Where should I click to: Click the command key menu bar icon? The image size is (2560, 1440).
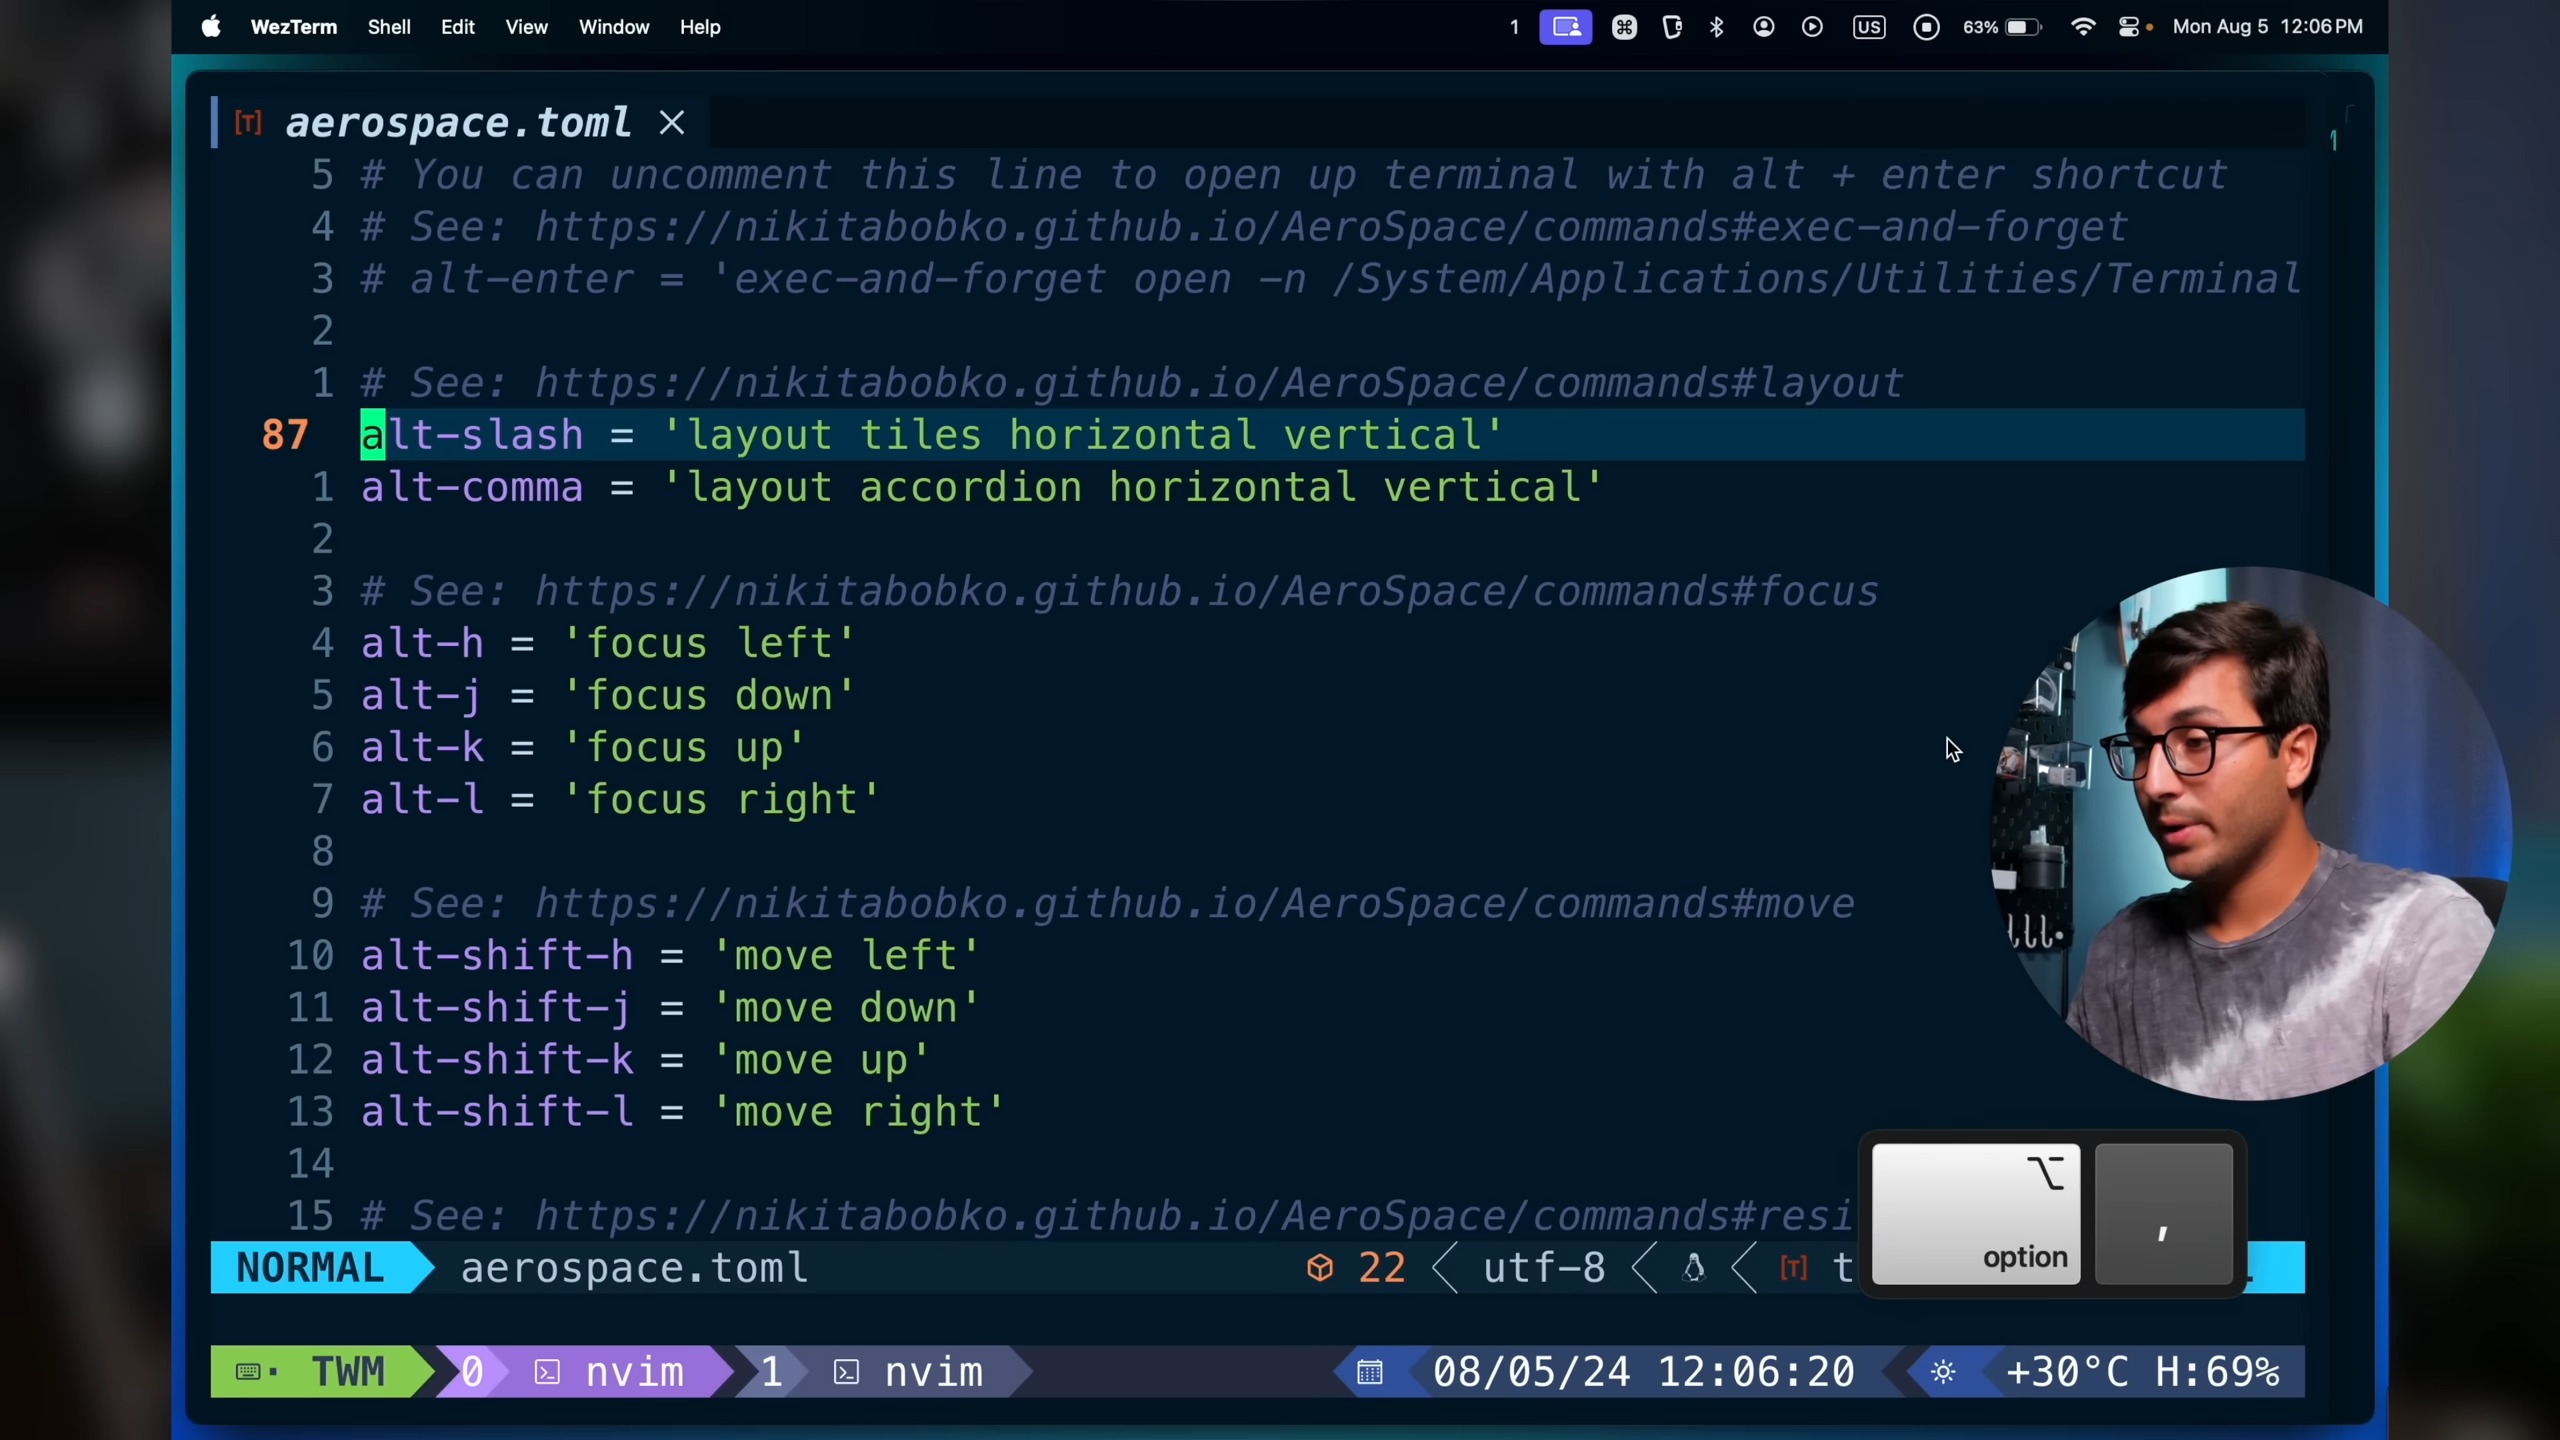click(x=1624, y=27)
